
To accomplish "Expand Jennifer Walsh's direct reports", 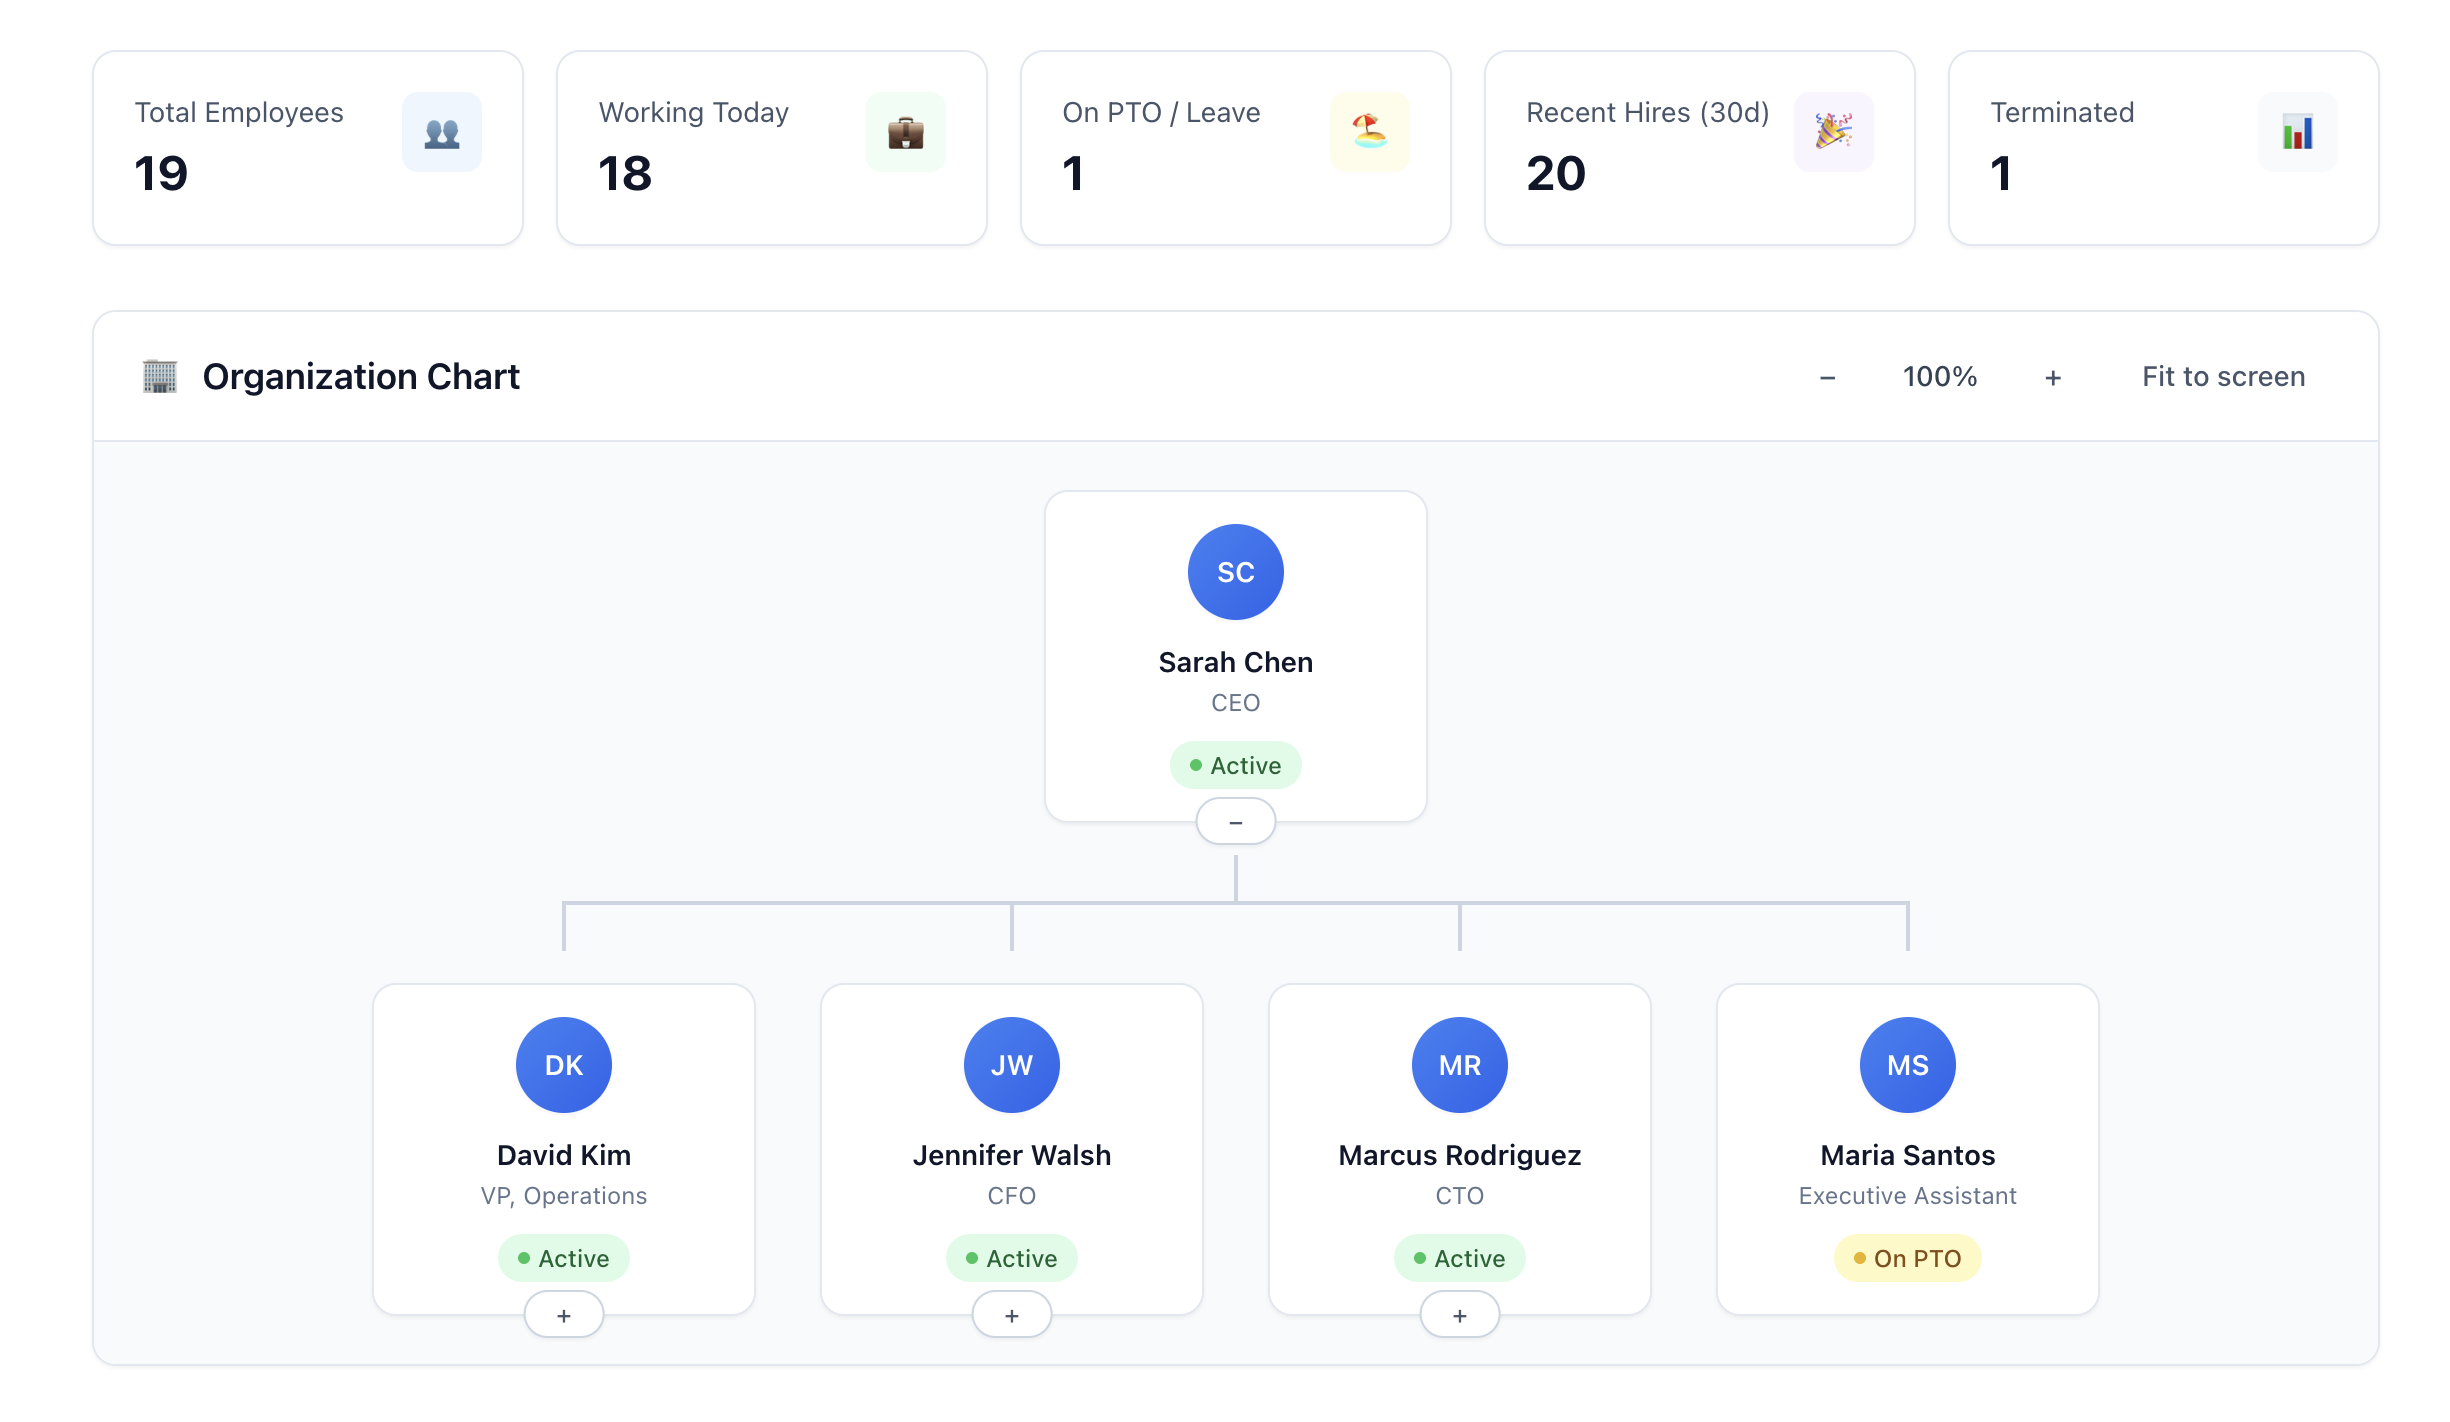I will point(1012,1315).
